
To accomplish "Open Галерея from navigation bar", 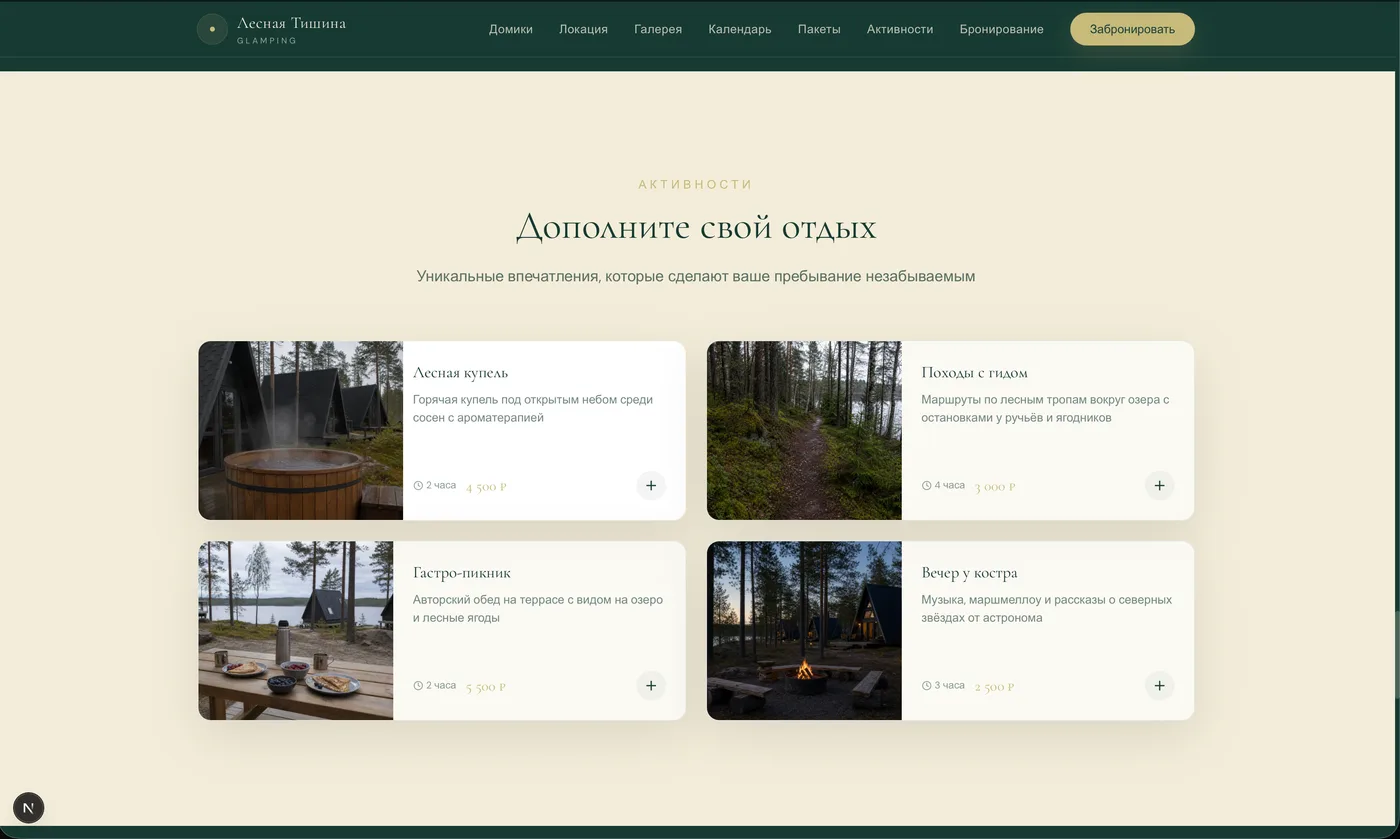I will coord(658,29).
